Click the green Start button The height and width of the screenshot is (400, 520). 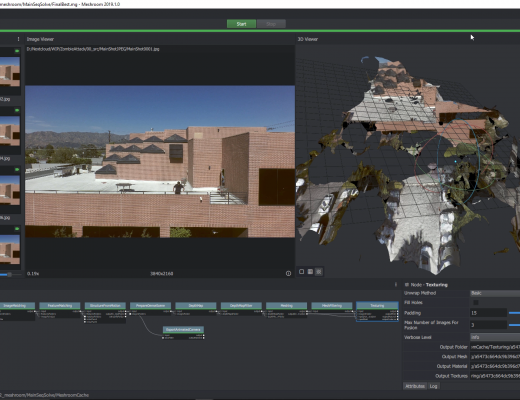(x=241, y=24)
